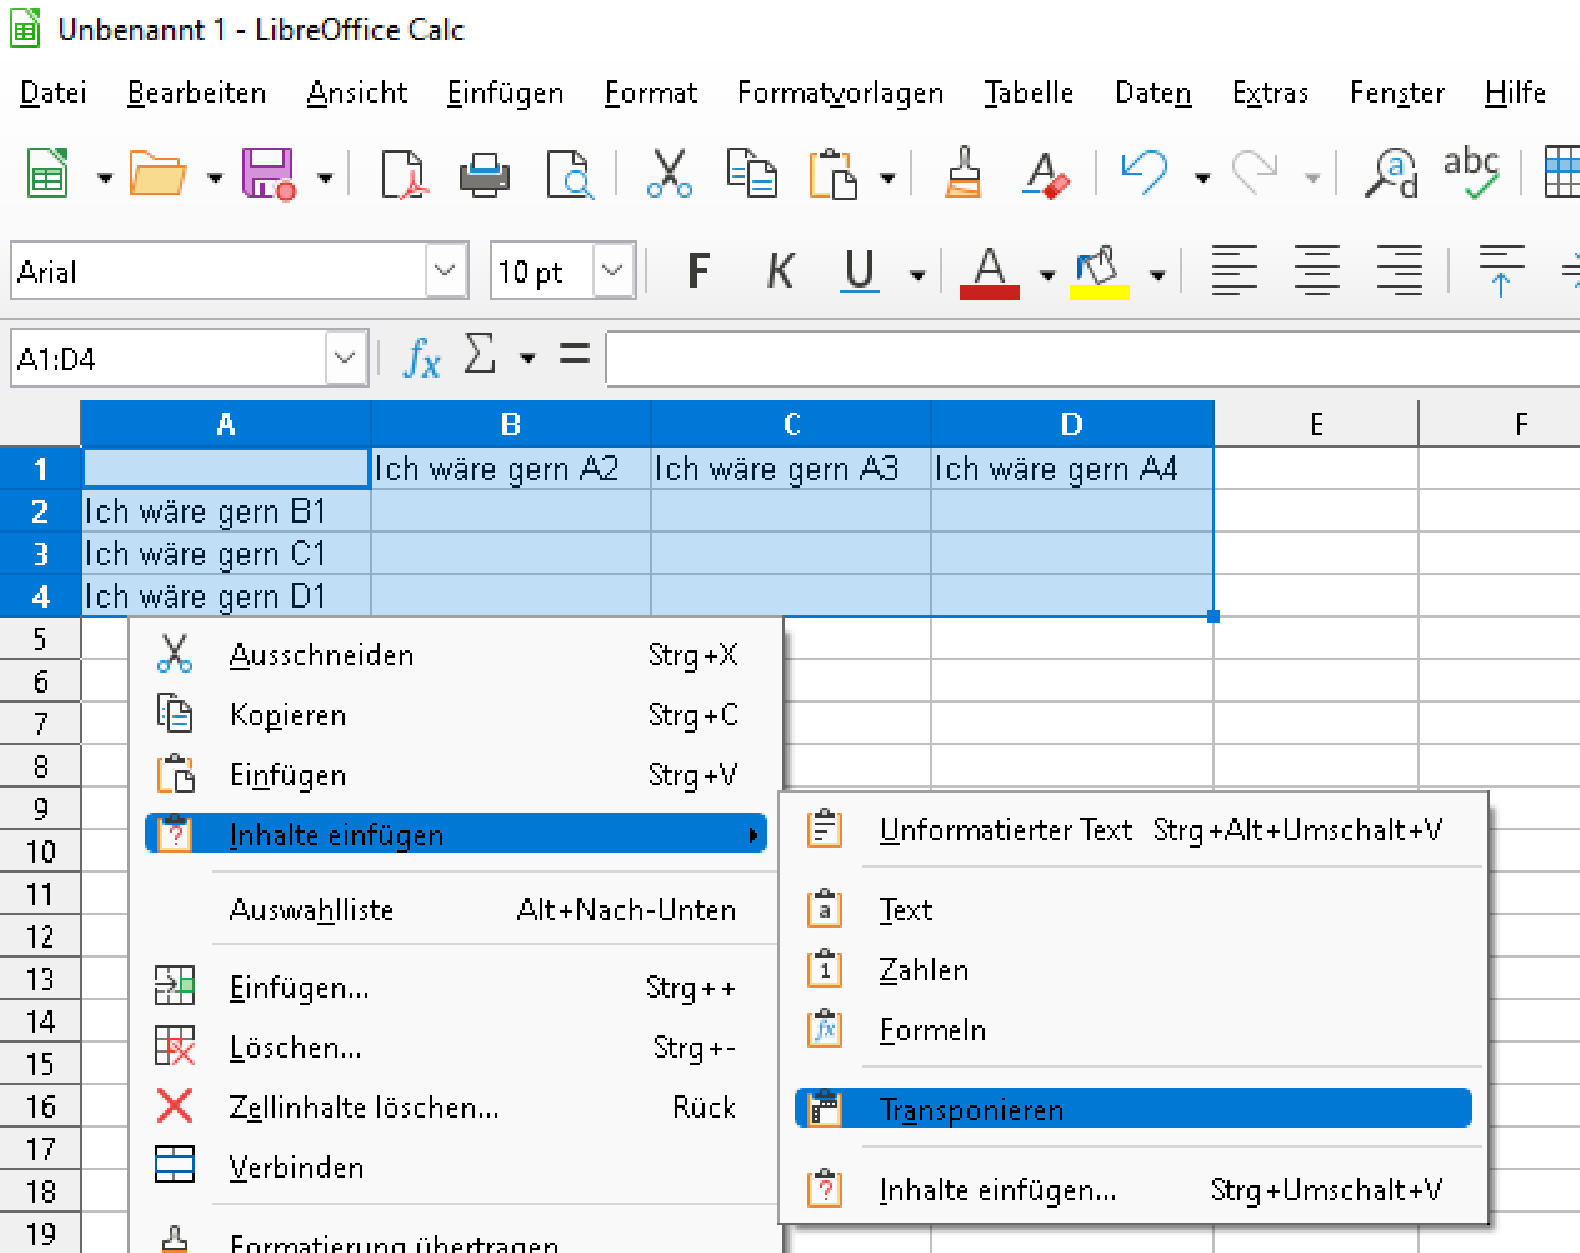Click the Clone formatting paintbrush icon
The height and width of the screenshot is (1253, 1580).
[963, 174]
